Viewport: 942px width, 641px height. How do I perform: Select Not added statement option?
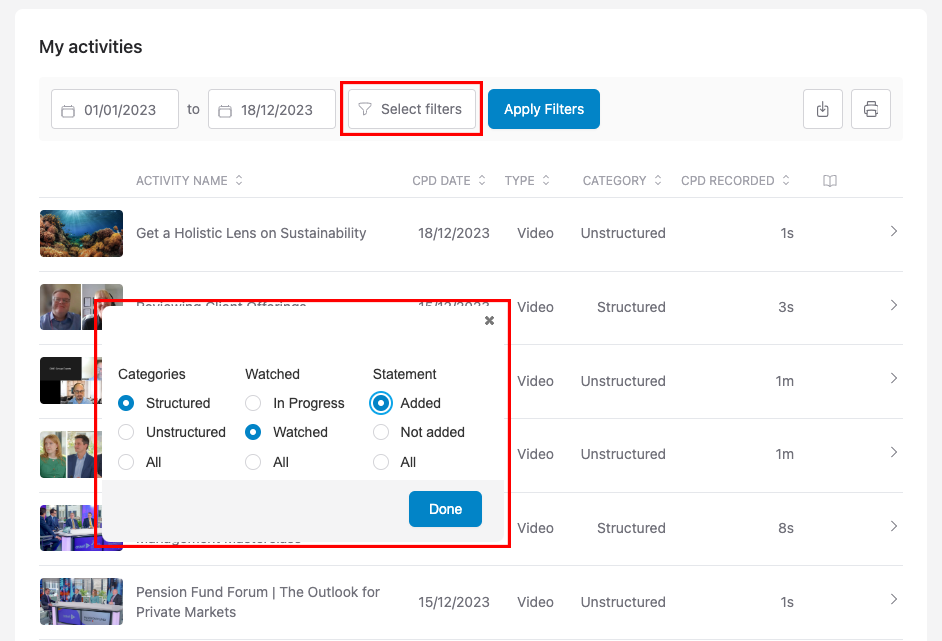click(x=381, y=432)
